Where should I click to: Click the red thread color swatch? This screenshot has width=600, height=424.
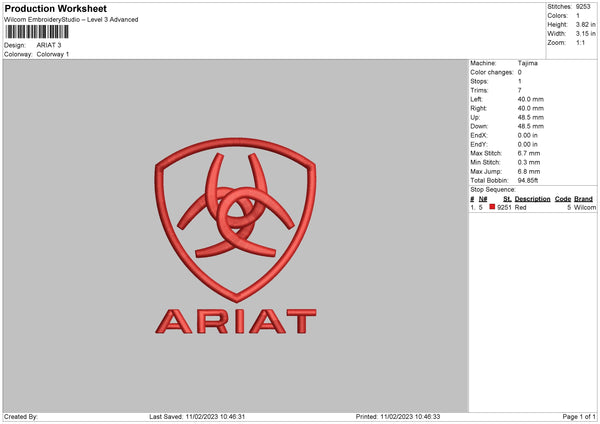[x=492, y=207]
